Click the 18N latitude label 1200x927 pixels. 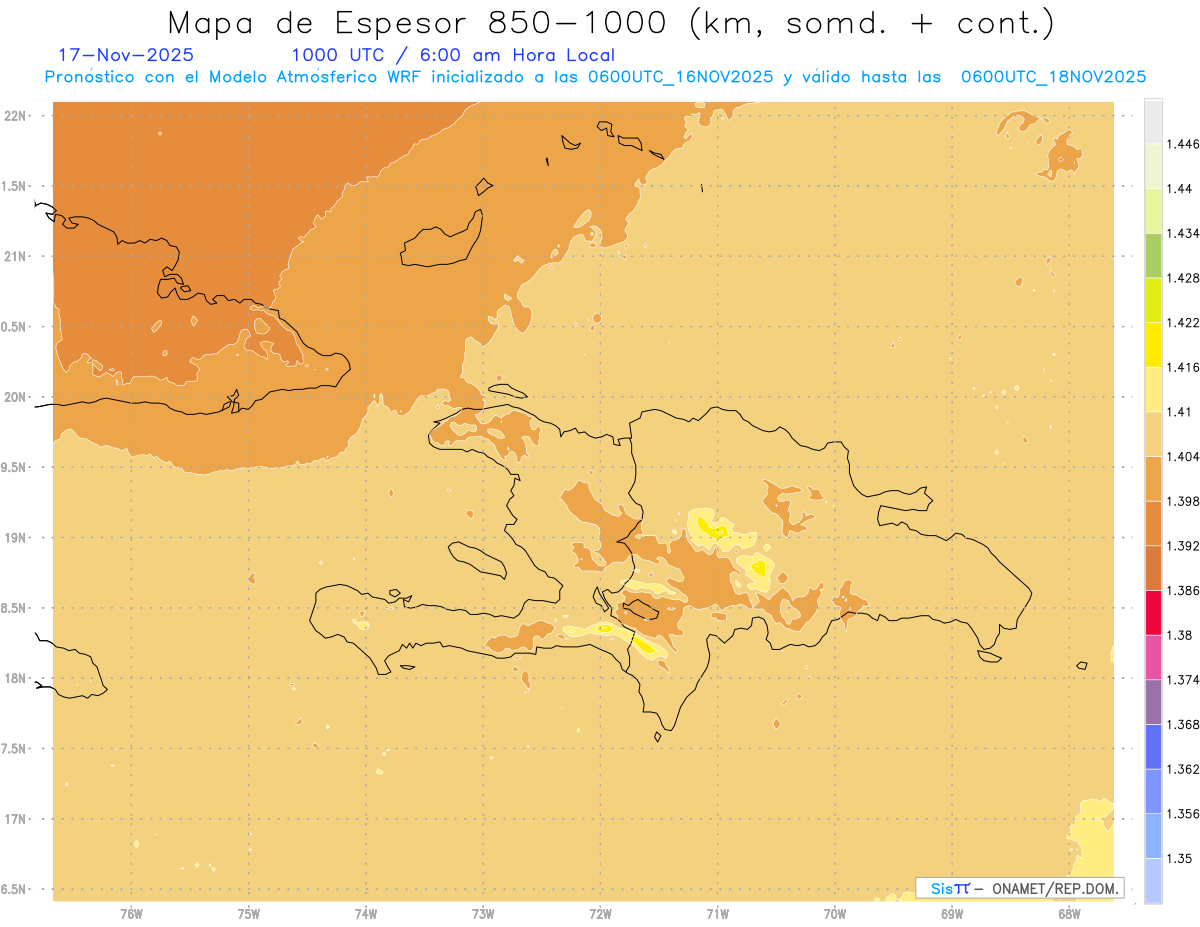coord(16,679)
